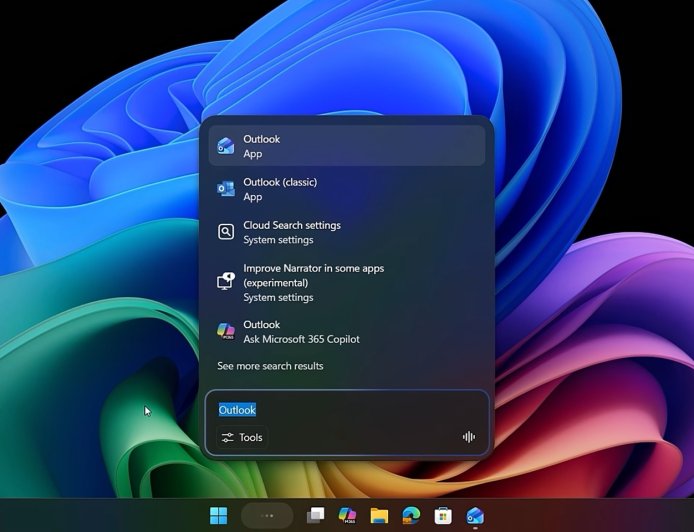Click the Microsoft 365 Copilot result icon

pyautogui.click(x=226, y=331)
